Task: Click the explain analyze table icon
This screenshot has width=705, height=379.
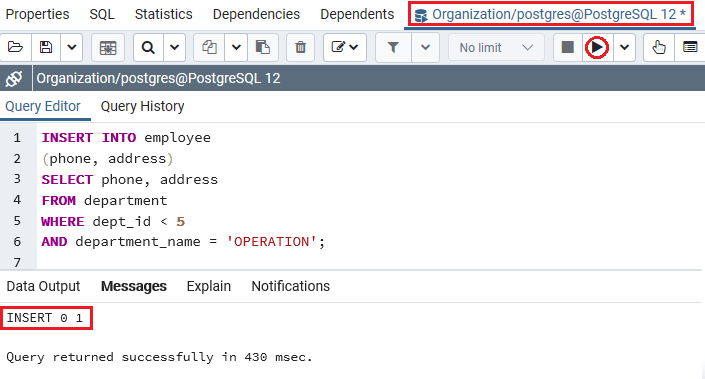Action: 690,47
